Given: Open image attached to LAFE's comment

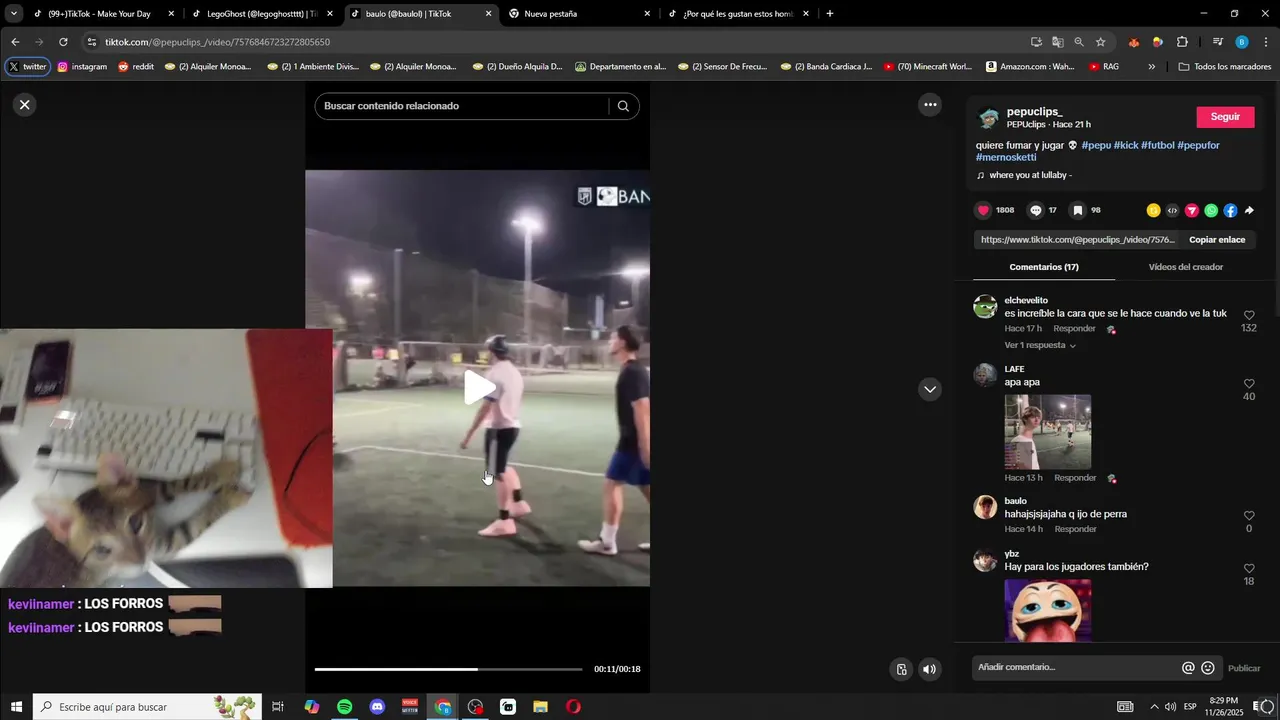Looking at the screenshot, I should [x=1048, y=432].
